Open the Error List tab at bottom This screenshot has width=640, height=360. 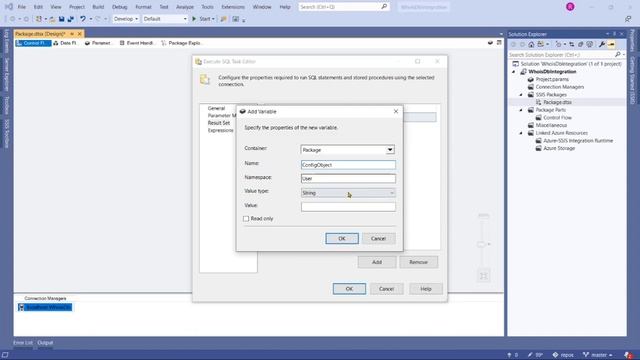[23, 343]
